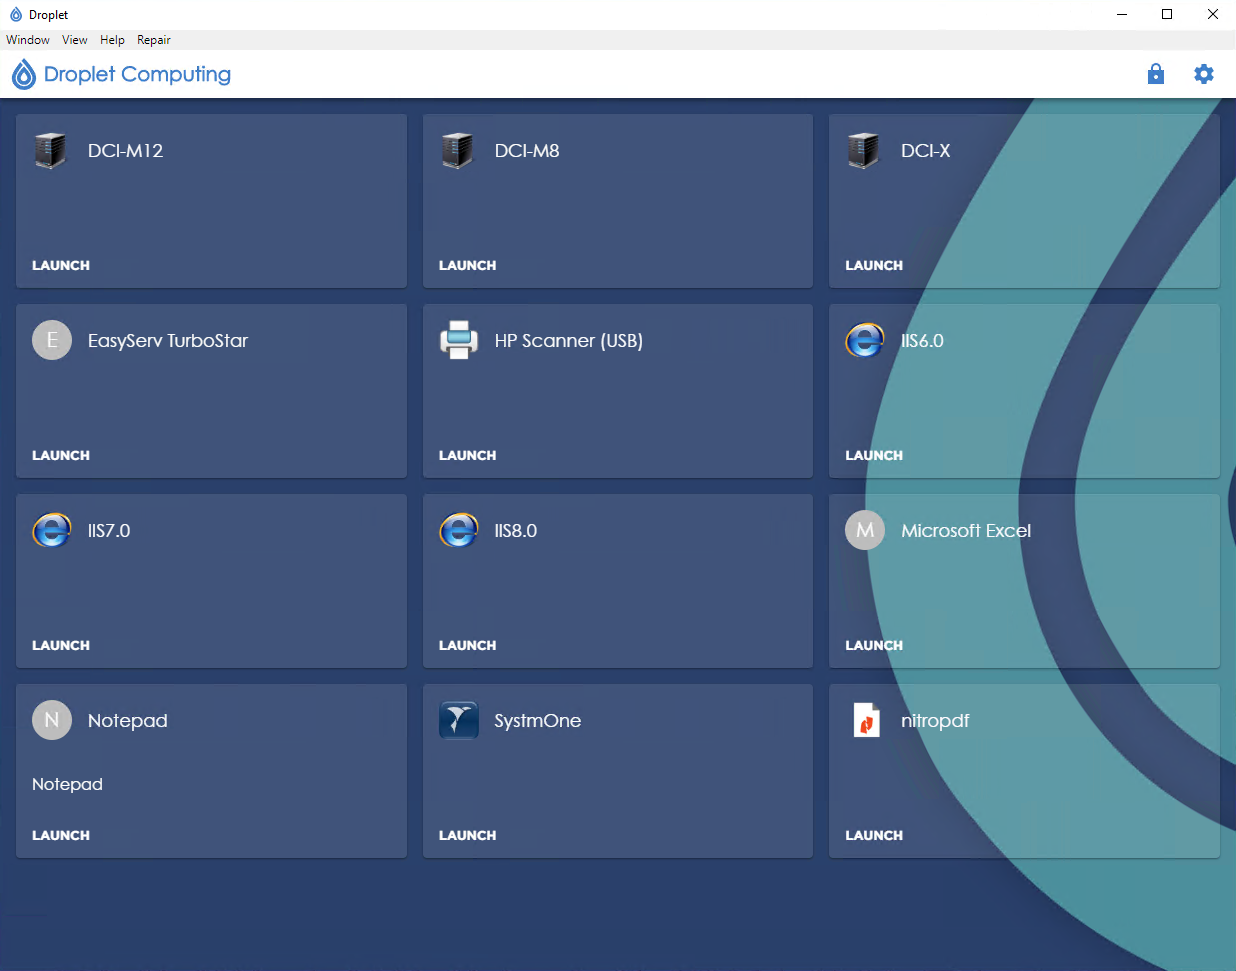Screen dimensions: 1236x971
Task: Launch HP Scanner (USB)
Action: coord(468,455)
